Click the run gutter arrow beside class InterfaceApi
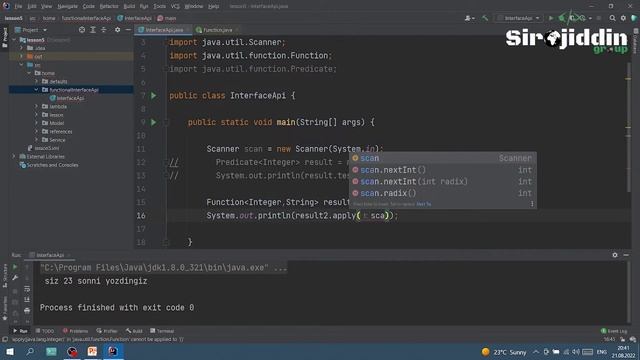This screenshot has height=360, width=640. pyautogui.click(x=153, y=96)
